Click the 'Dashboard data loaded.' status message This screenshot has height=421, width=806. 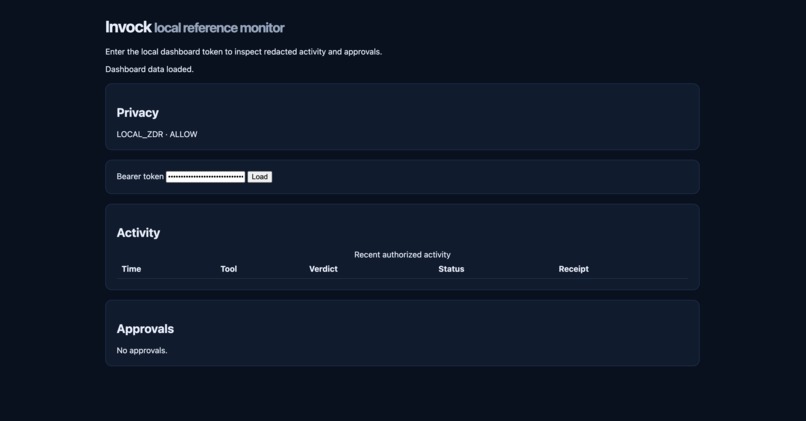(x=150, y=69)
